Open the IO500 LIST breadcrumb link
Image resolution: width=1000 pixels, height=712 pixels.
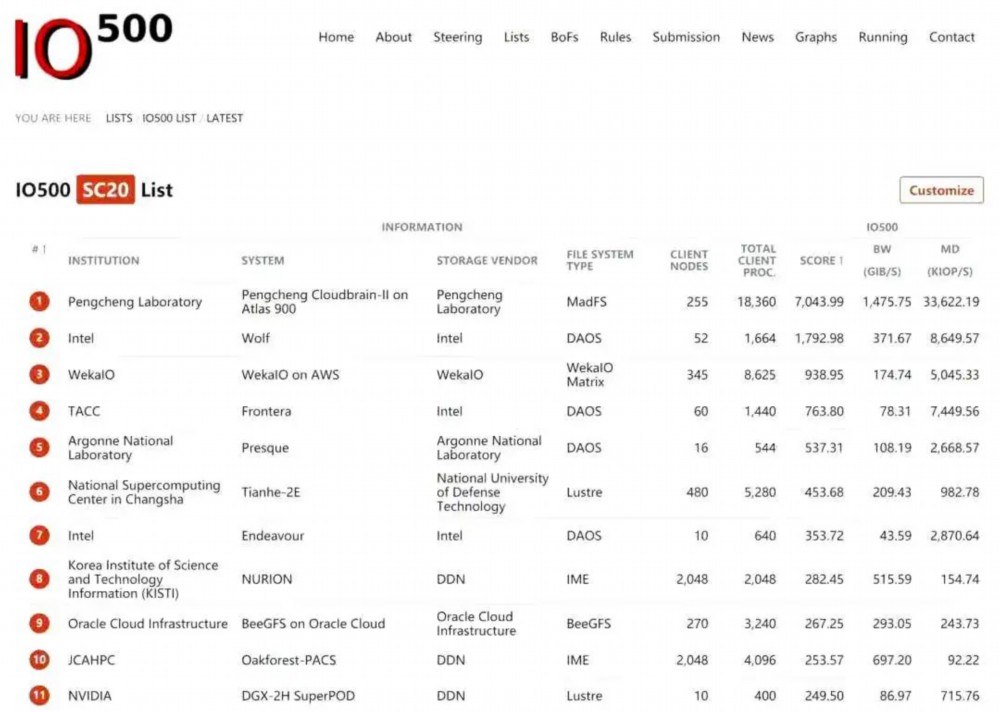point(169,118)
